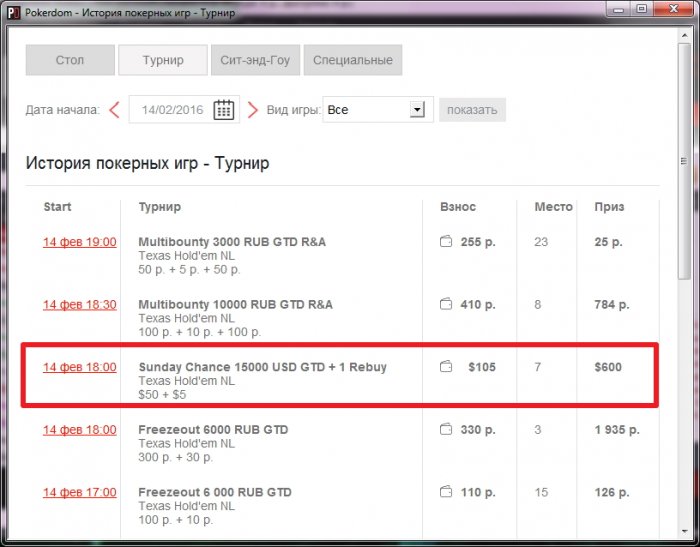700x547 pixels.
Task: Click the $600 prize value
Action: point(608,367)
